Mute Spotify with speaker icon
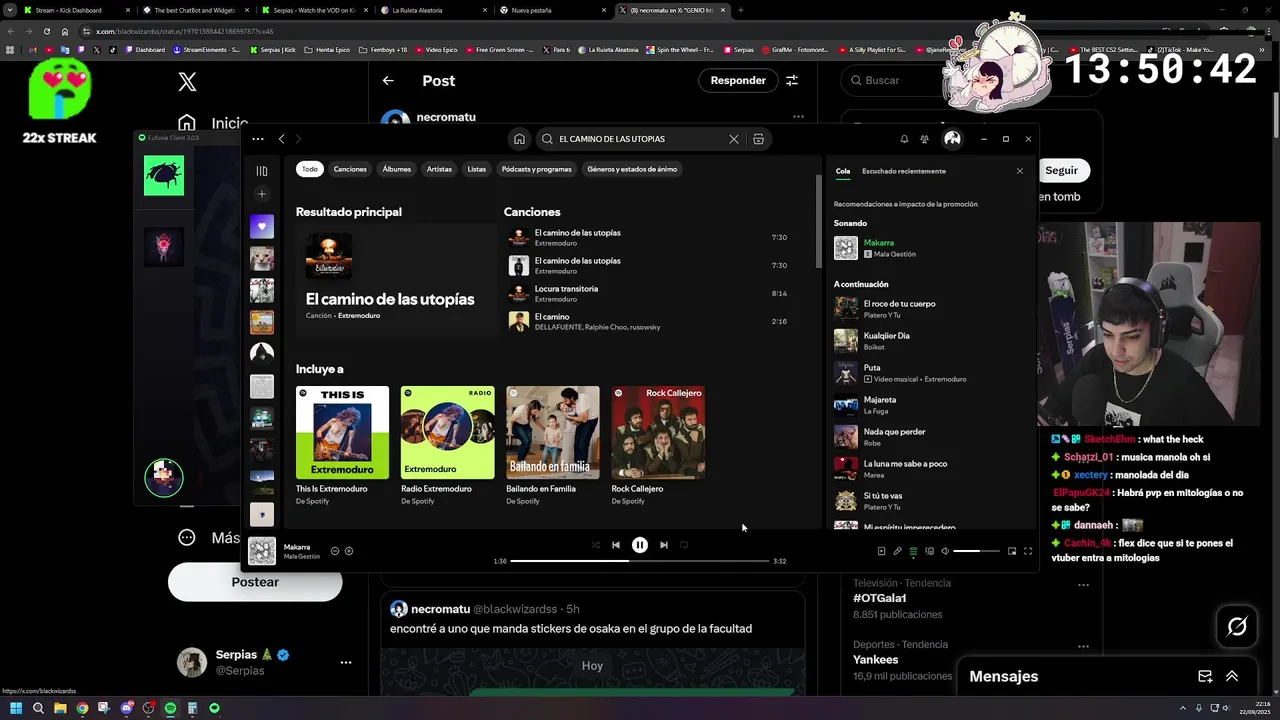Viewport: 1280px width, 720px height. pyautogui.click(x=945, y=551)
